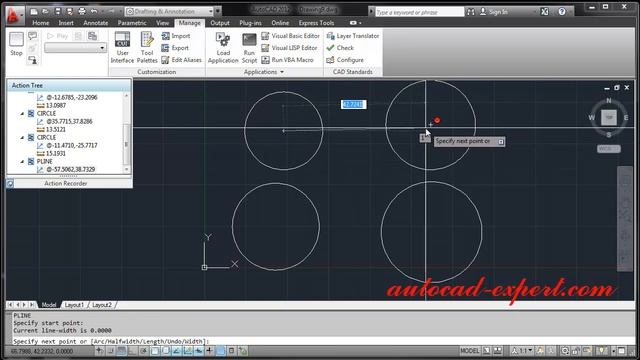Click Run Script

[x=249, y=47]
